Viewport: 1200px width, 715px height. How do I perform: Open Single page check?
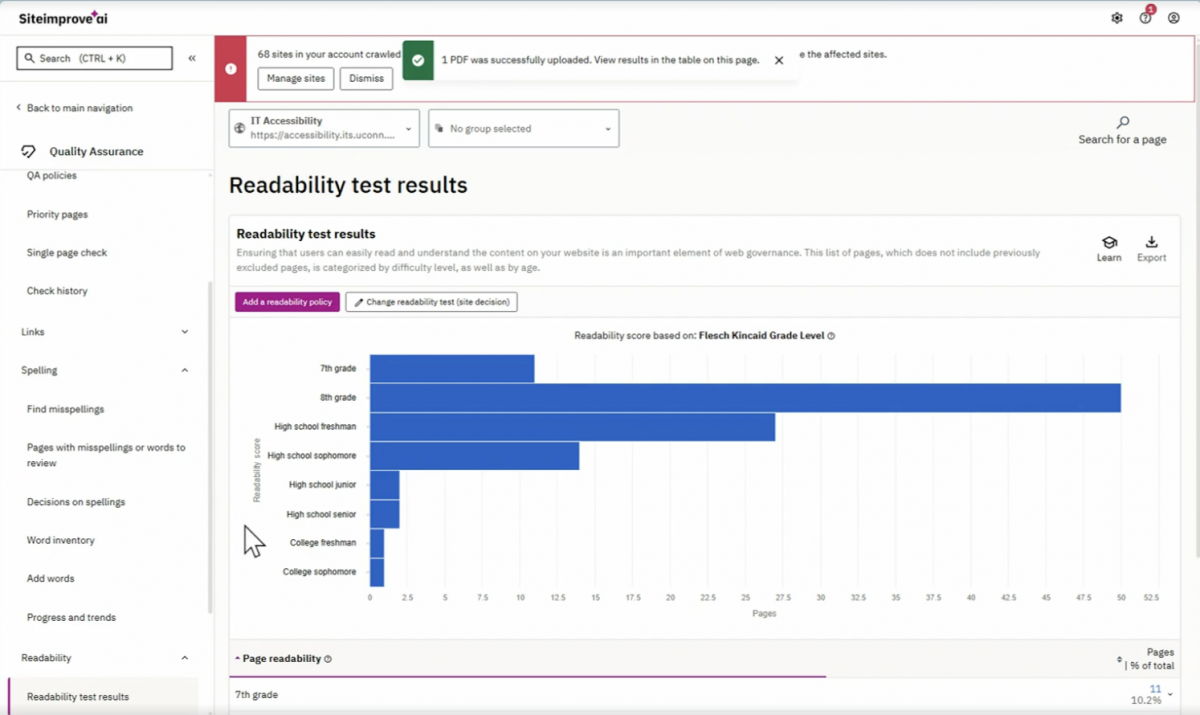[67, 253]
